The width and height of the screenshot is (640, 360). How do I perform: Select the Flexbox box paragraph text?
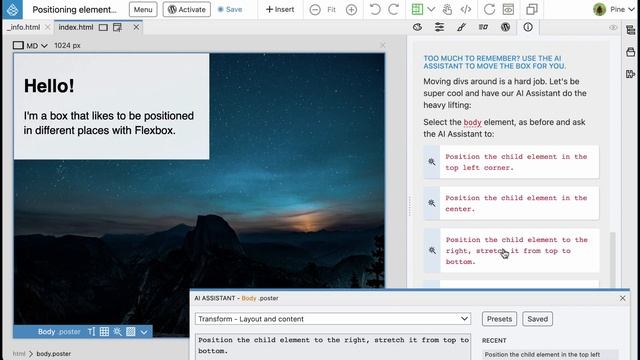coord(109,123)
